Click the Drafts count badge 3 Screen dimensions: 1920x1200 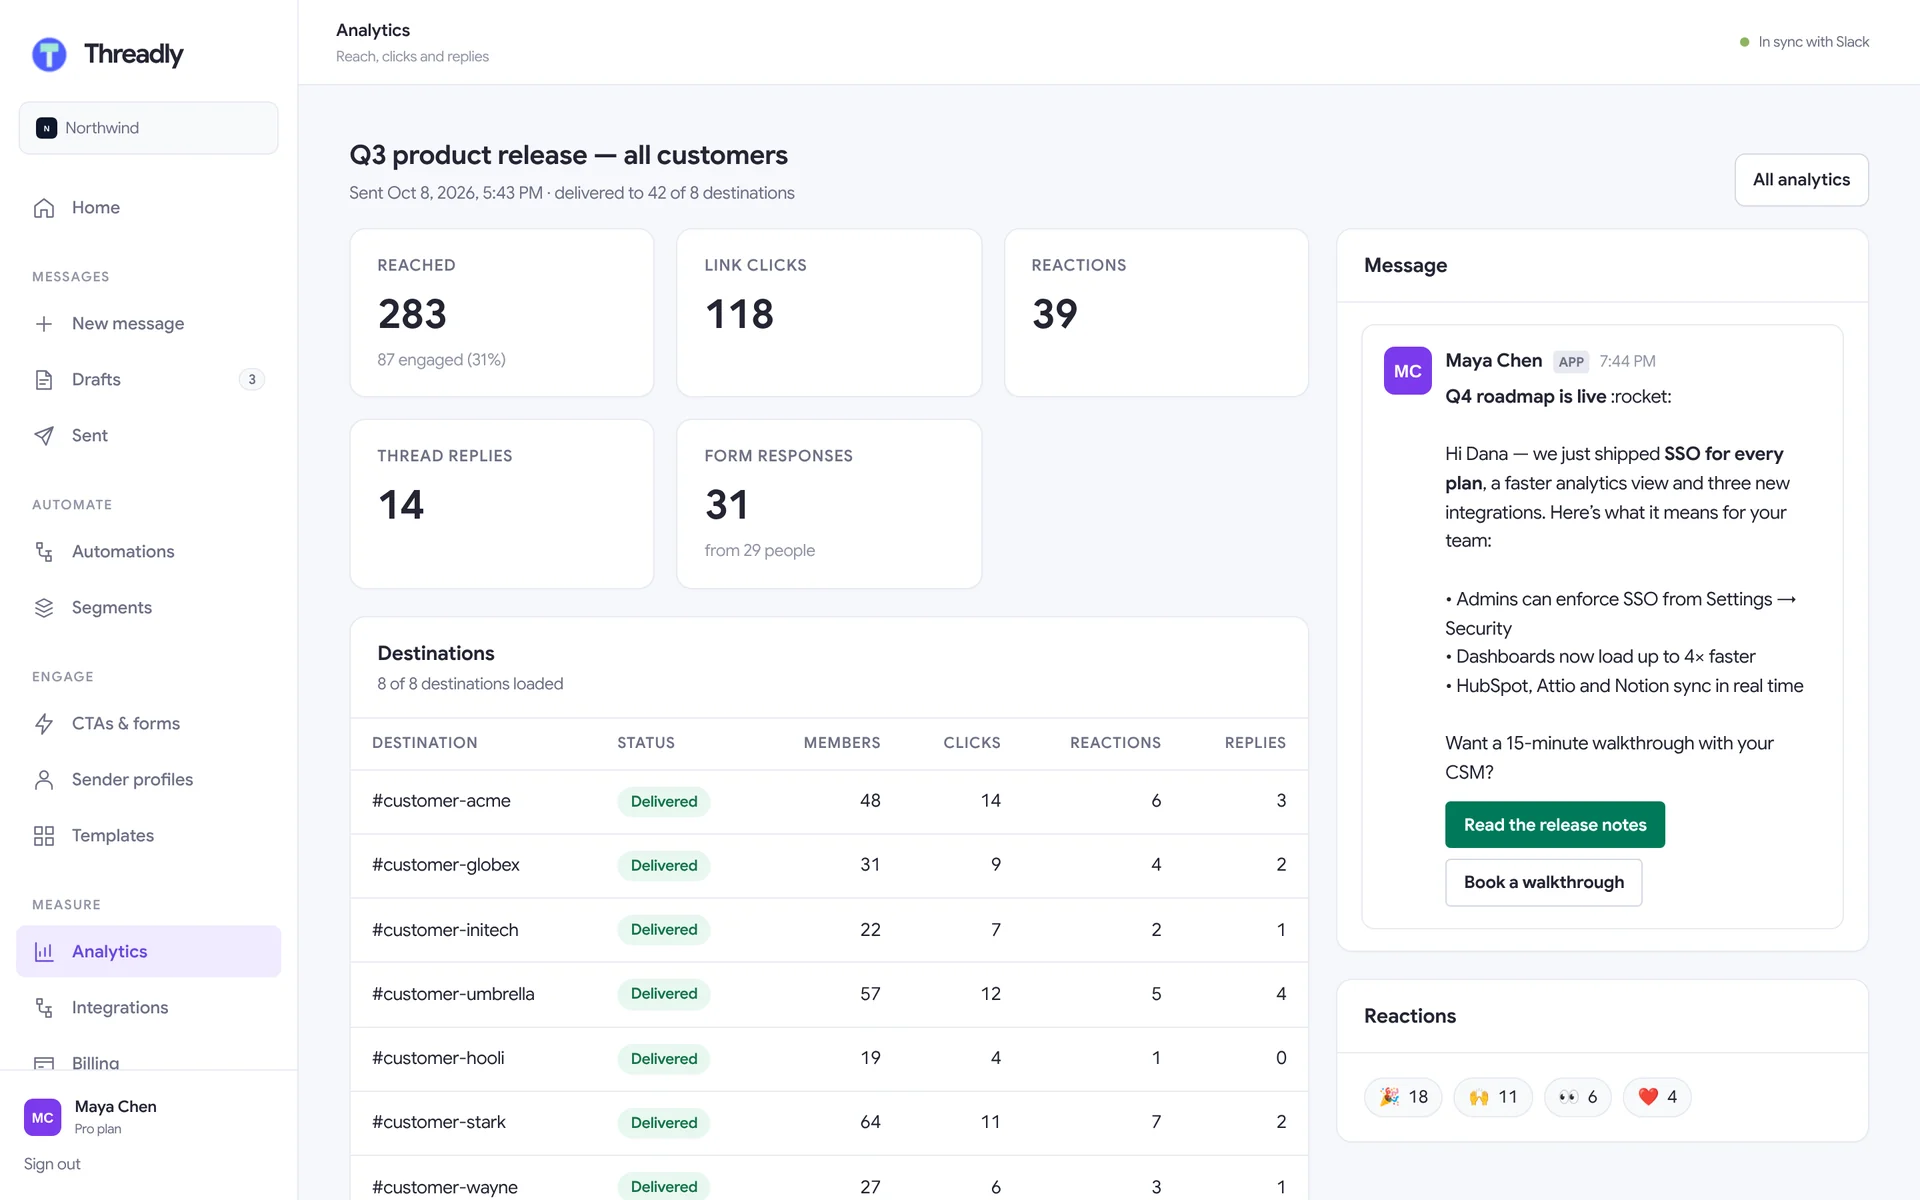tap(252, 380)
